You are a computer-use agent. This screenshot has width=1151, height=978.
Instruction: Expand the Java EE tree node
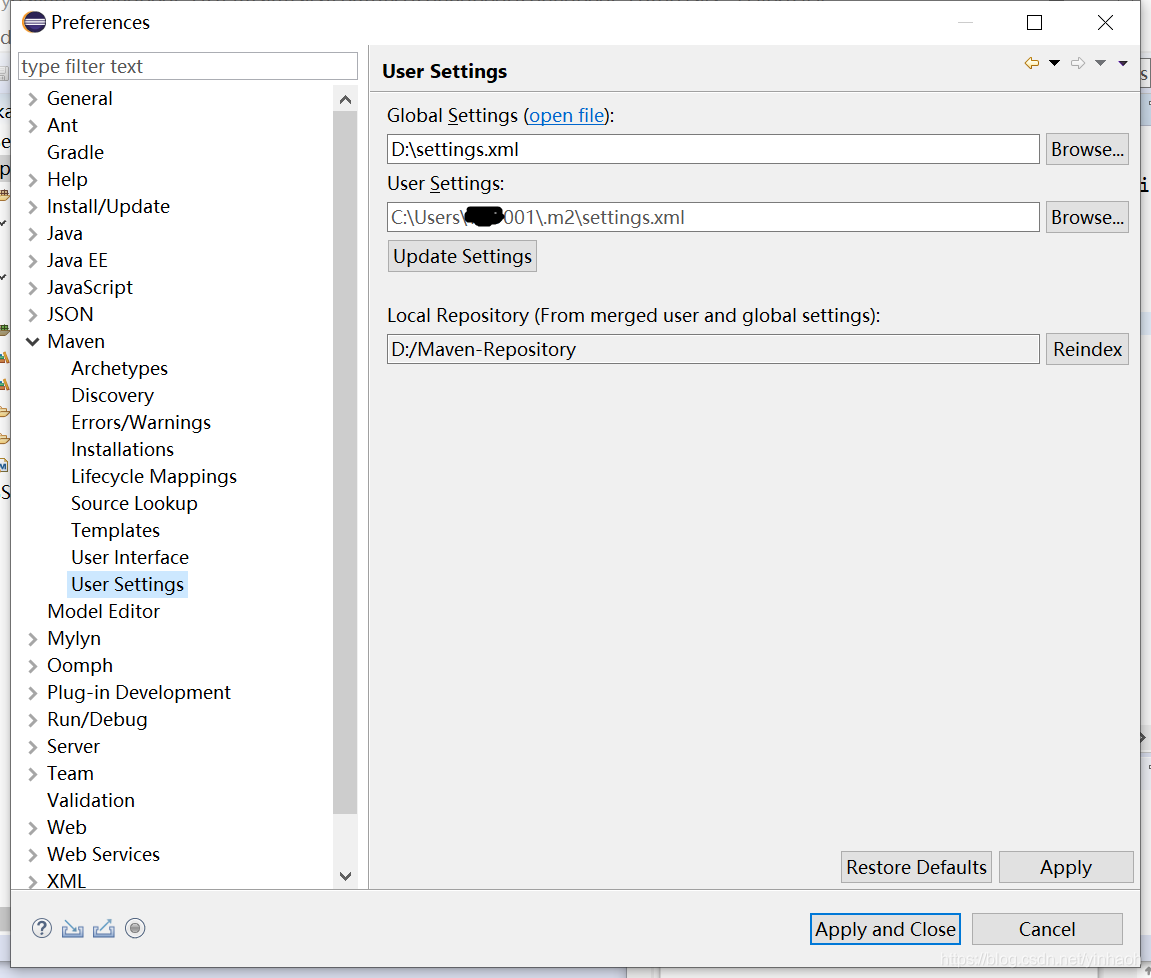point(32,261)
